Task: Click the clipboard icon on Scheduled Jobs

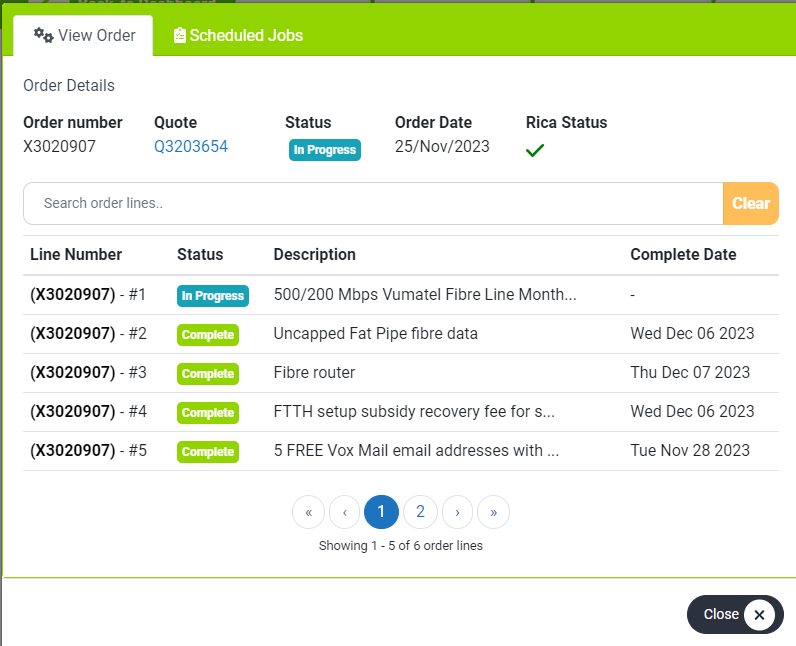Action: (x=180, y=36)
